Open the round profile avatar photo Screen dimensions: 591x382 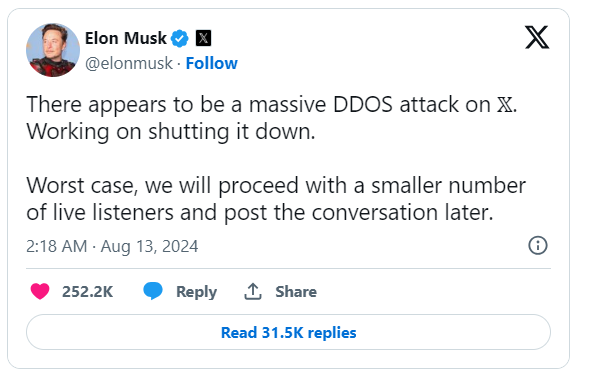(x=53, y=50)
